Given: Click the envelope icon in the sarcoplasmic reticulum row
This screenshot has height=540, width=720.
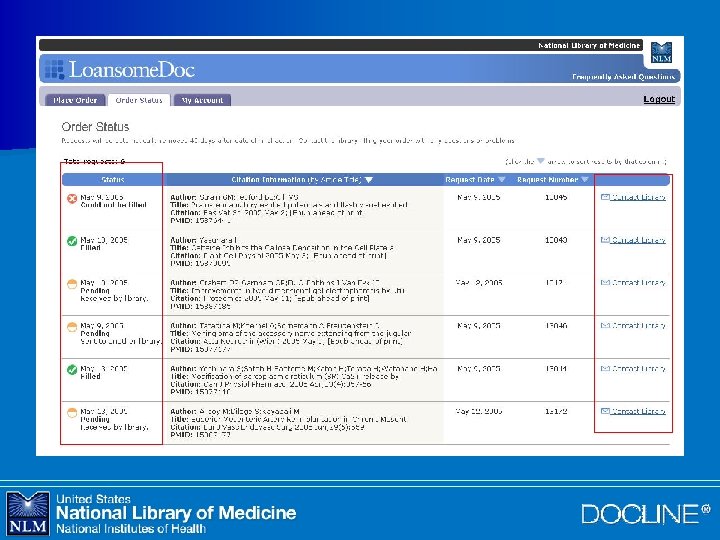Looking at the screenshot, I should tap(605, 368).
